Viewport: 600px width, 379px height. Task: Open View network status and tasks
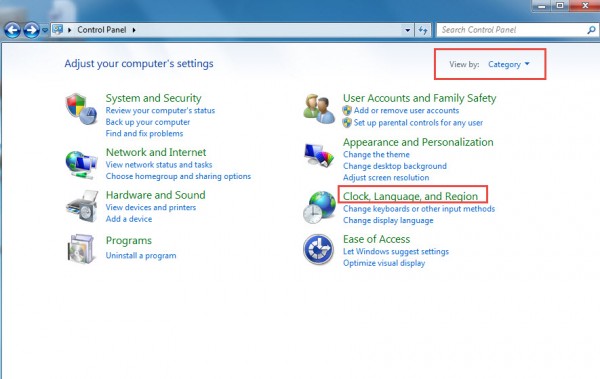click(x=159, y=165)
